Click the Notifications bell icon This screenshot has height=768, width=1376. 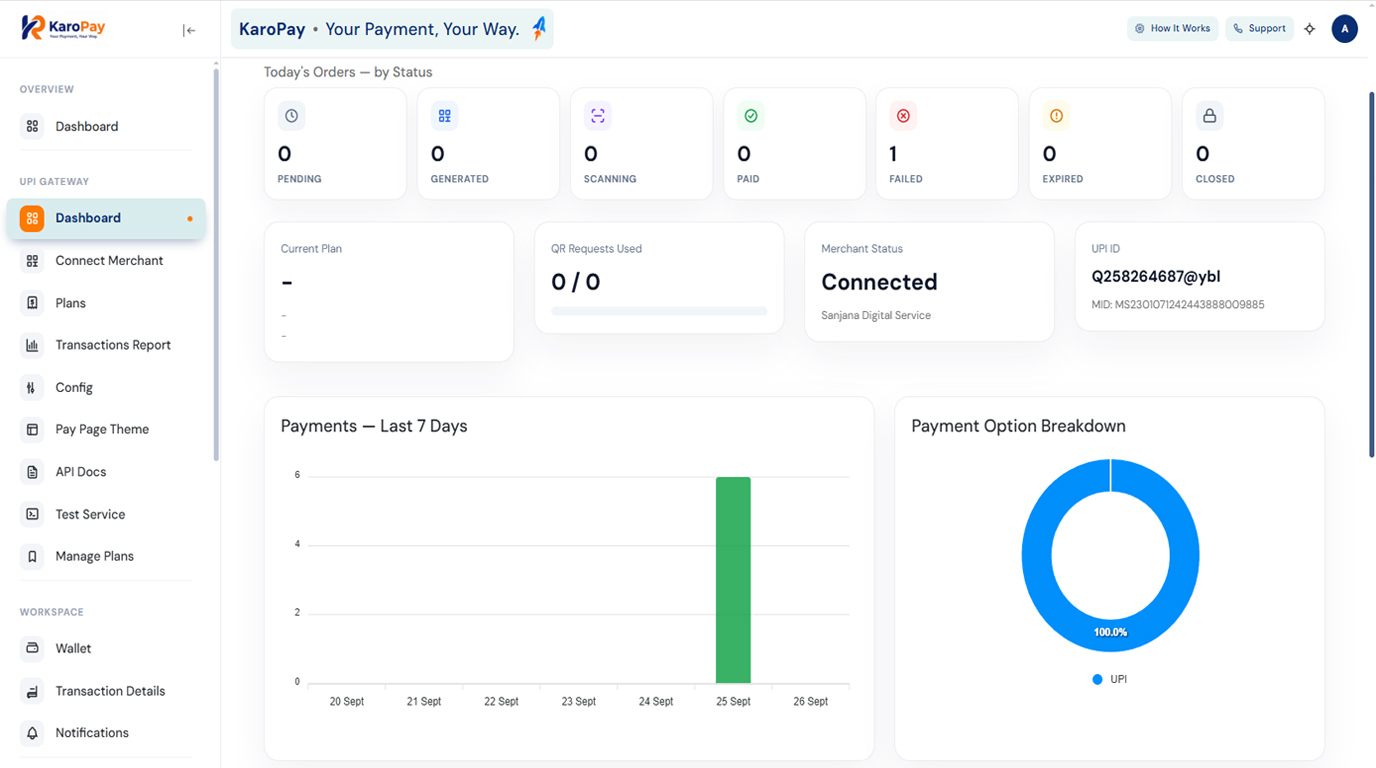tap(33, 733)
